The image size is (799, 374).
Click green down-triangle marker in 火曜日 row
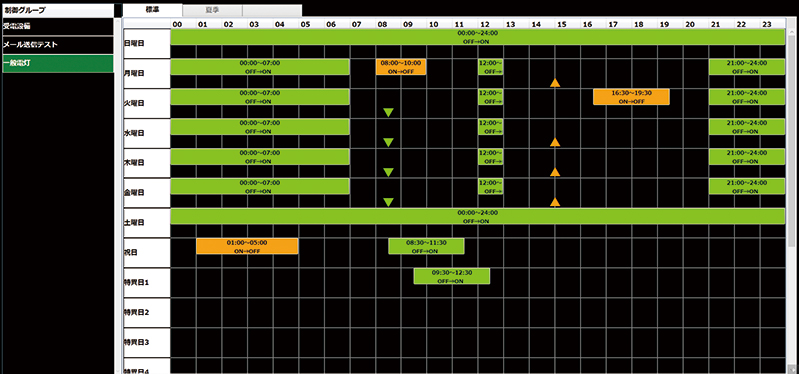point(388,113)
